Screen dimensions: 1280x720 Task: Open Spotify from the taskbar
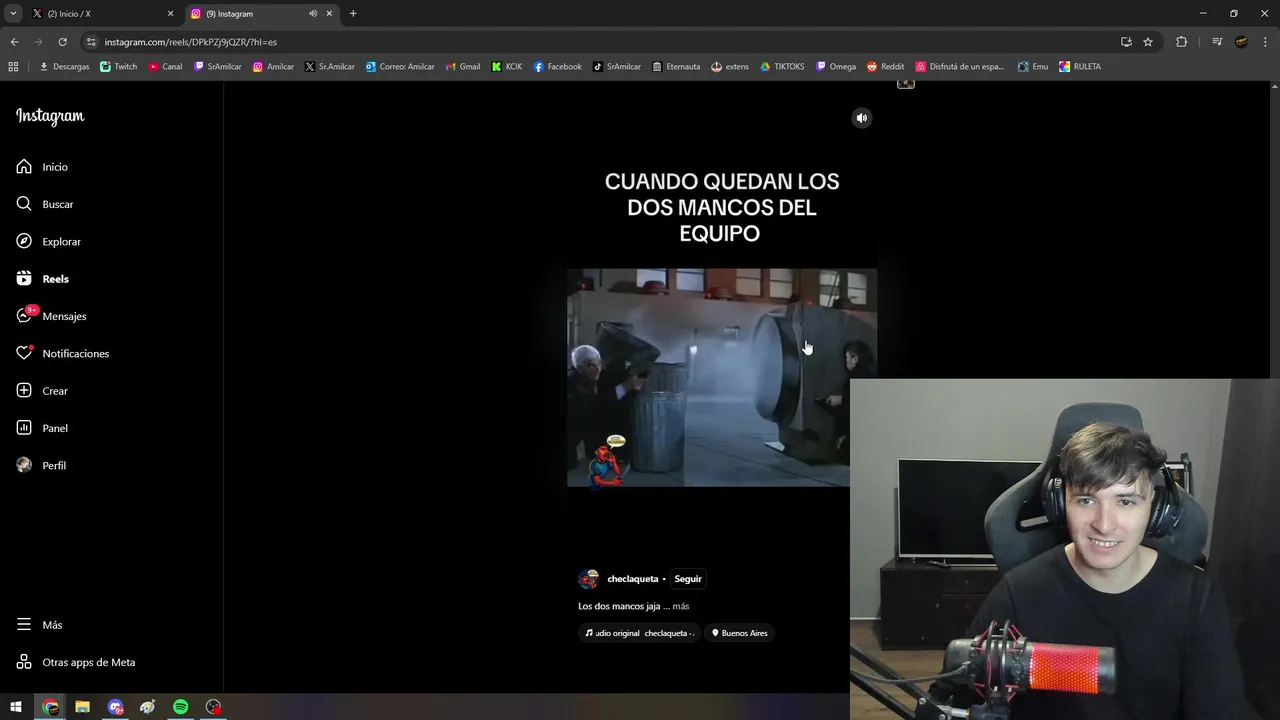[181, 707]
